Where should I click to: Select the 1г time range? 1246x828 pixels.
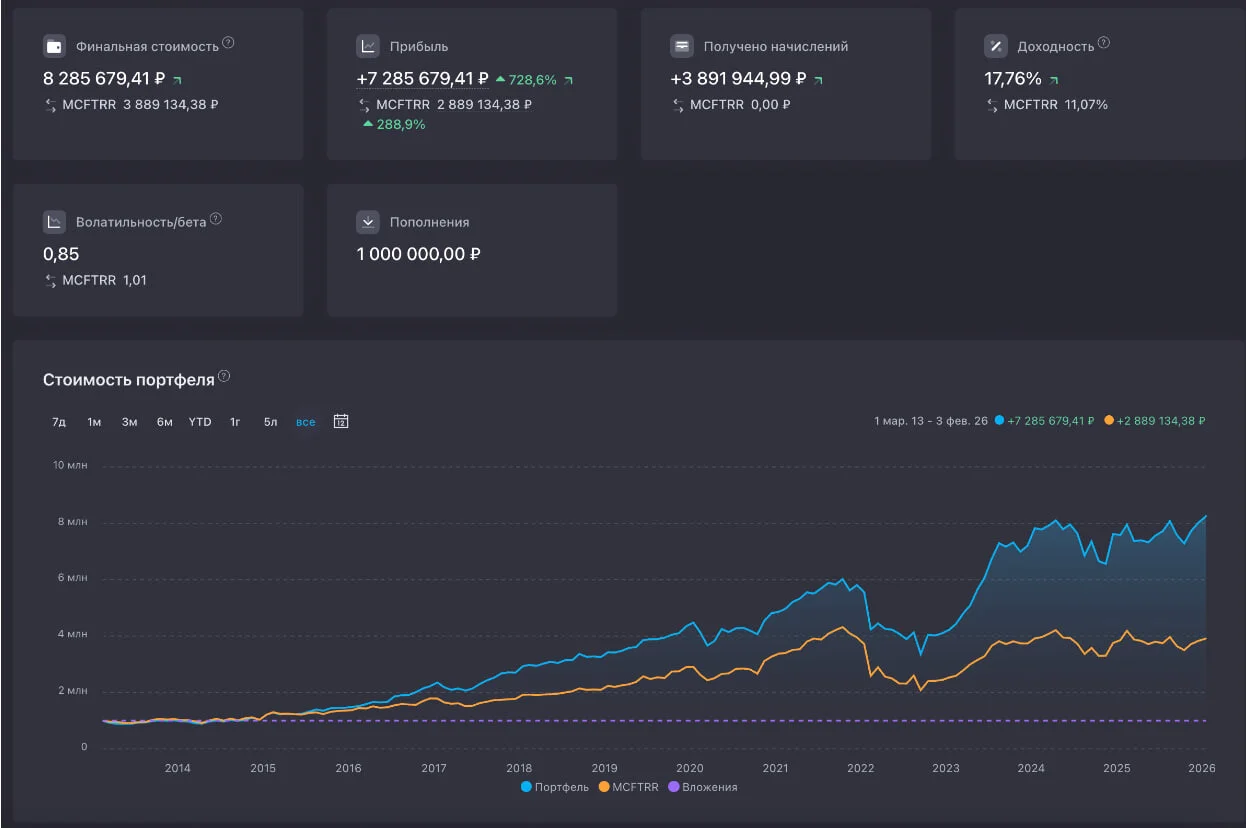(x=235, y=422)
